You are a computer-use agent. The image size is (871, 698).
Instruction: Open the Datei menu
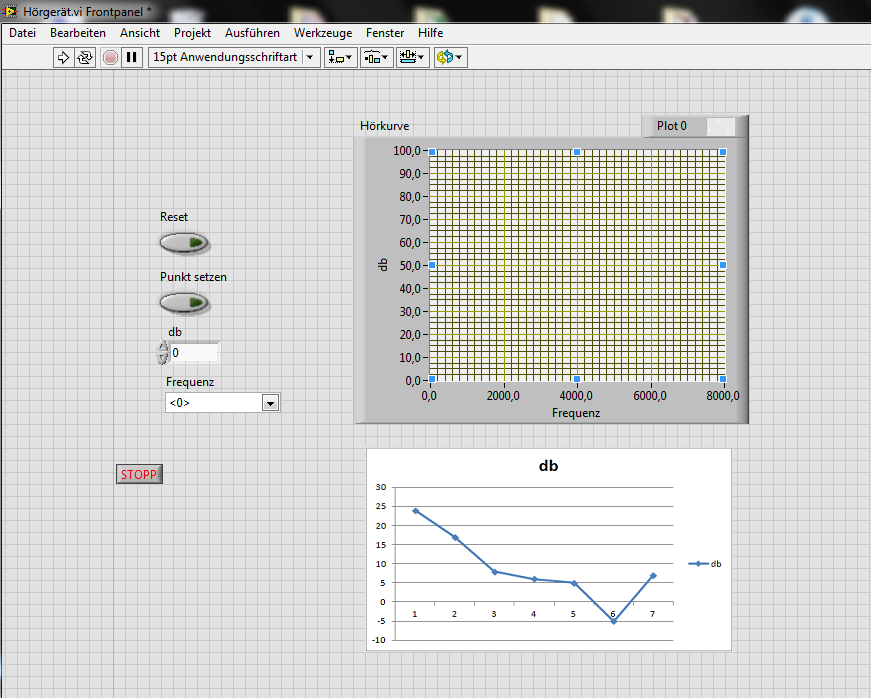point(23,33)
